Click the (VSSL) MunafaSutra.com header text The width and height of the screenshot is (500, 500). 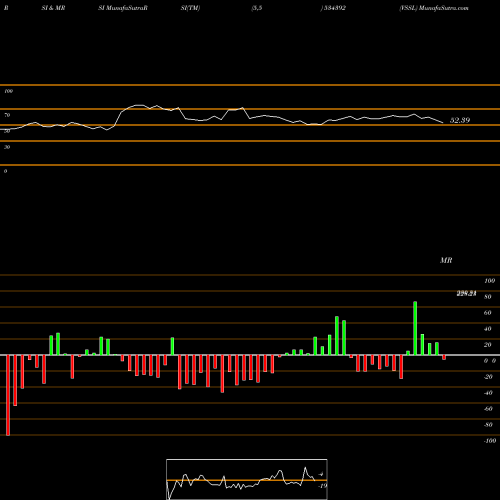(434, 8)
